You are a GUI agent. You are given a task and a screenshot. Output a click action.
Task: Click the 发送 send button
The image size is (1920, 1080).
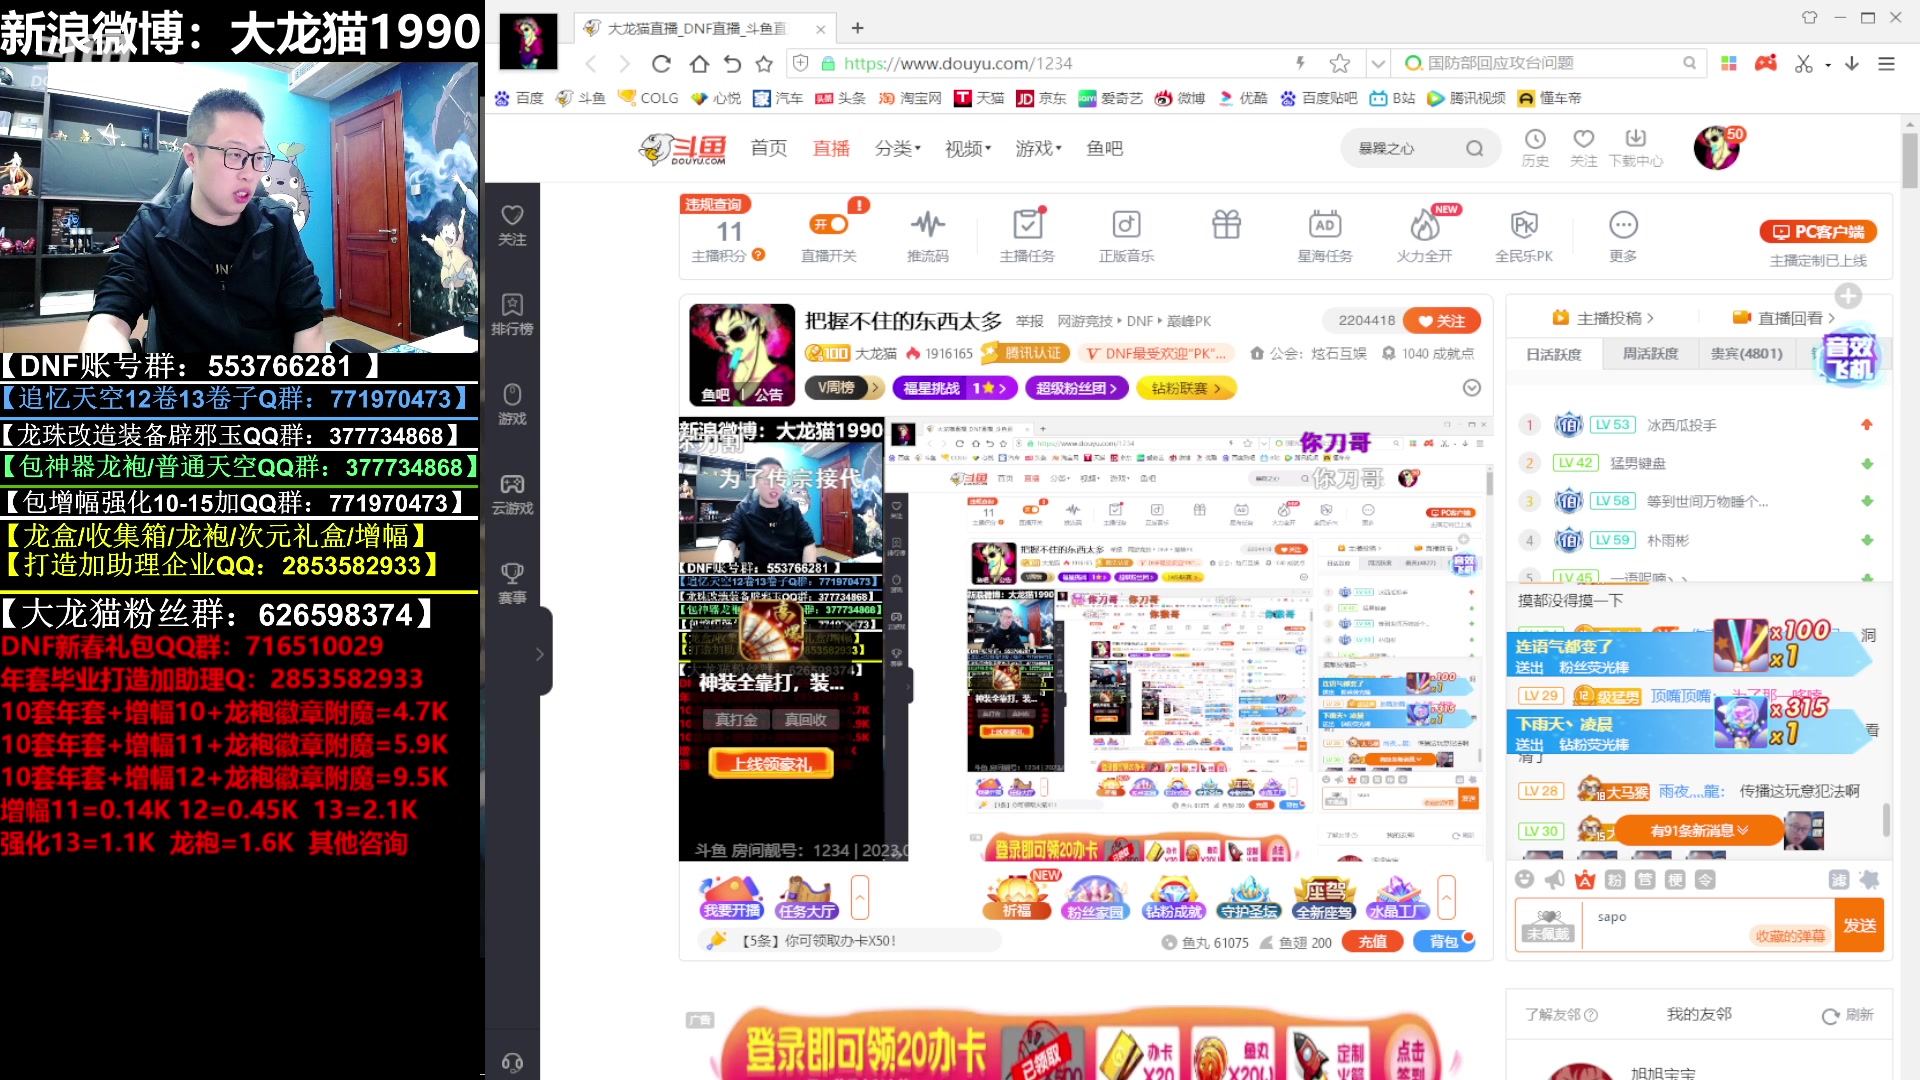click(1860, 925)
